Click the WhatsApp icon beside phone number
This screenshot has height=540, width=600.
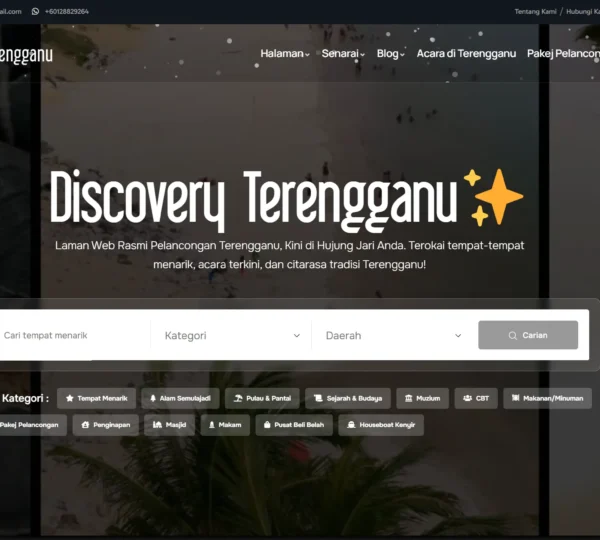click(x=35, y=11)
